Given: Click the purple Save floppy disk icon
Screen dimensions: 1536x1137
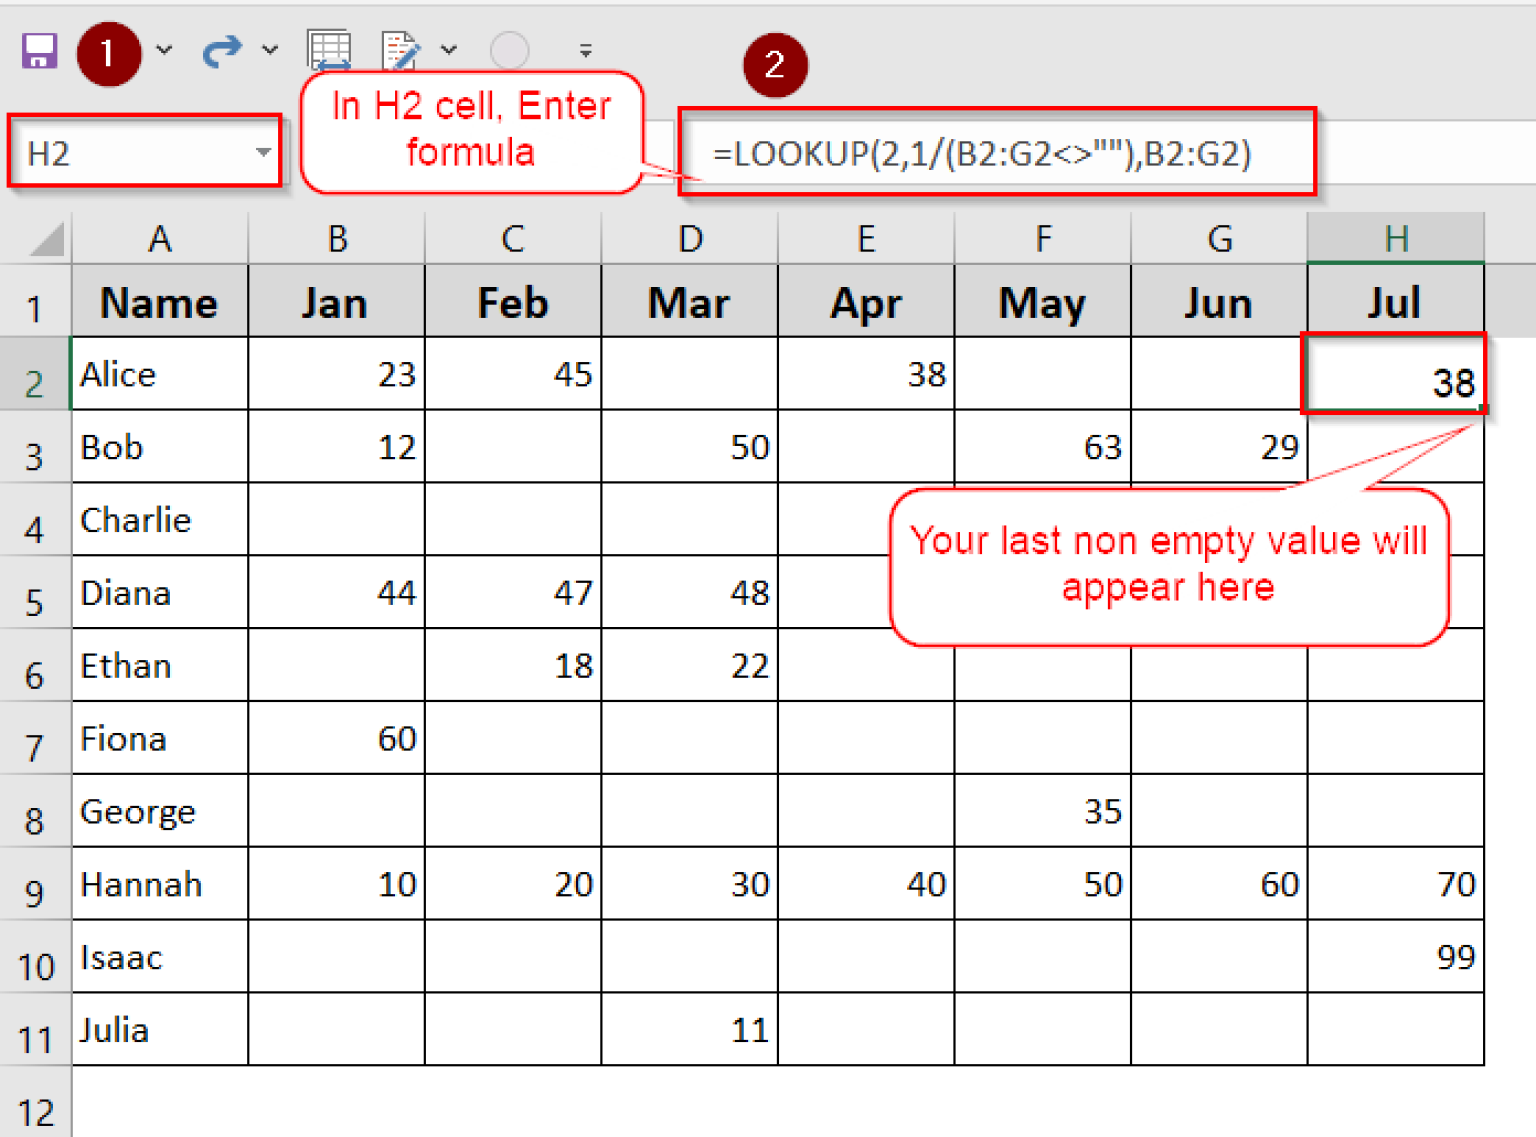Looking at the screenshot, I should click(x=40, y=51).
